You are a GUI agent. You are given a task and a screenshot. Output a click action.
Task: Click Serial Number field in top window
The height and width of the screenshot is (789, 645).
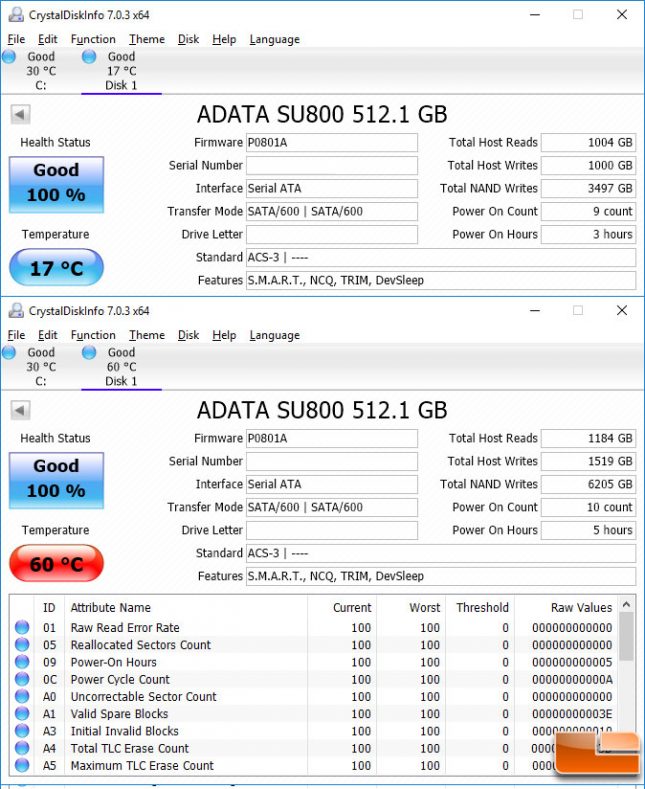tap(332, 166)
